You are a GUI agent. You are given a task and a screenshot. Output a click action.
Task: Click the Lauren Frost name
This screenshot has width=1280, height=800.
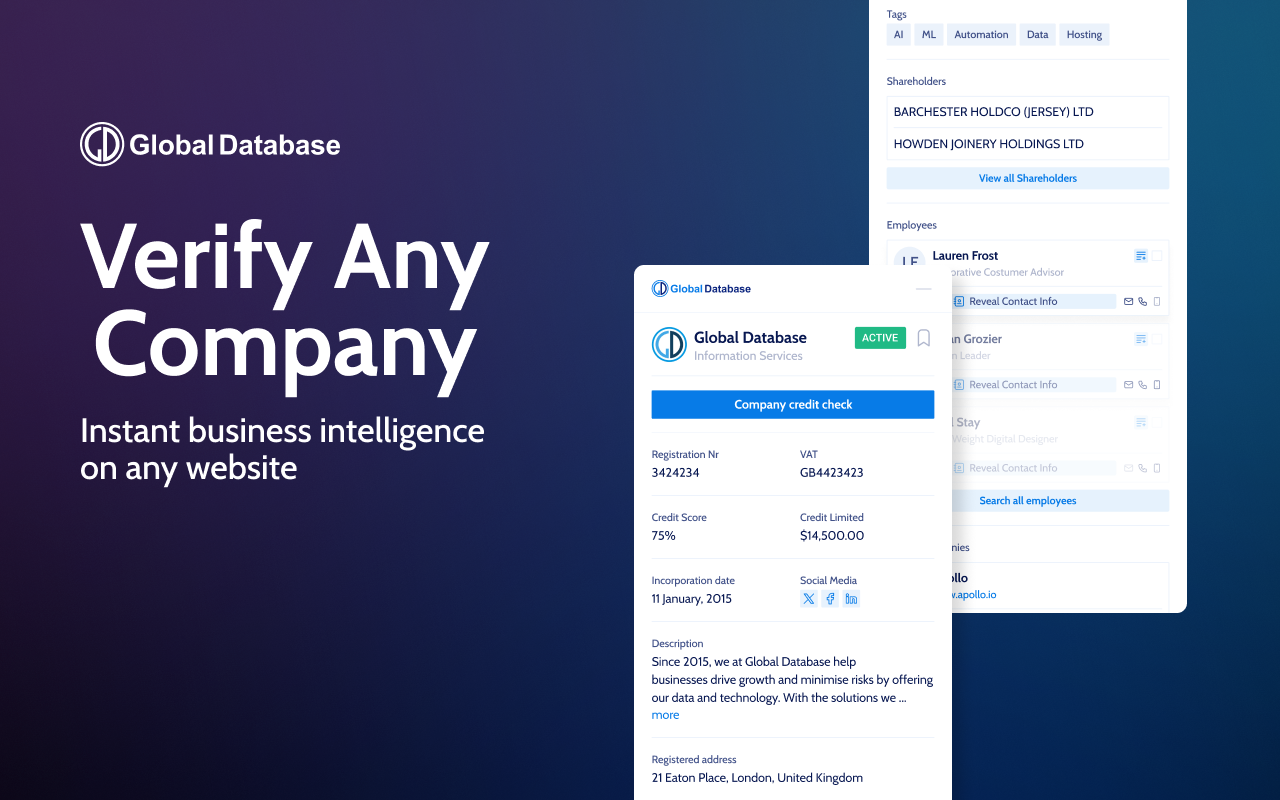[965, 255]
